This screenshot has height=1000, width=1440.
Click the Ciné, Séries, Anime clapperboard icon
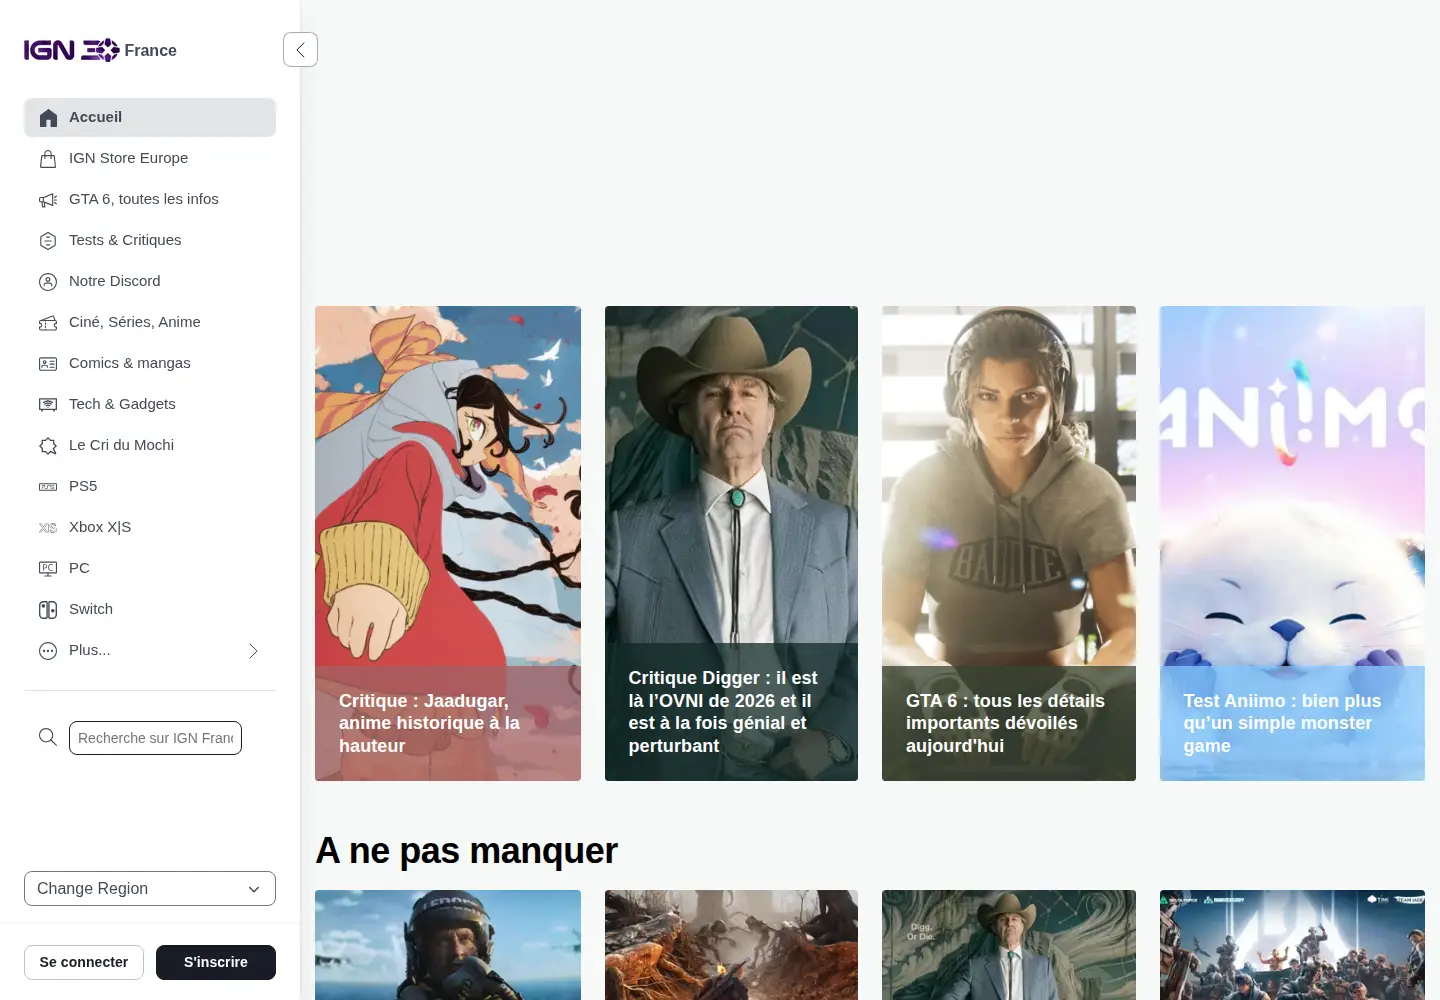point(48,323)
